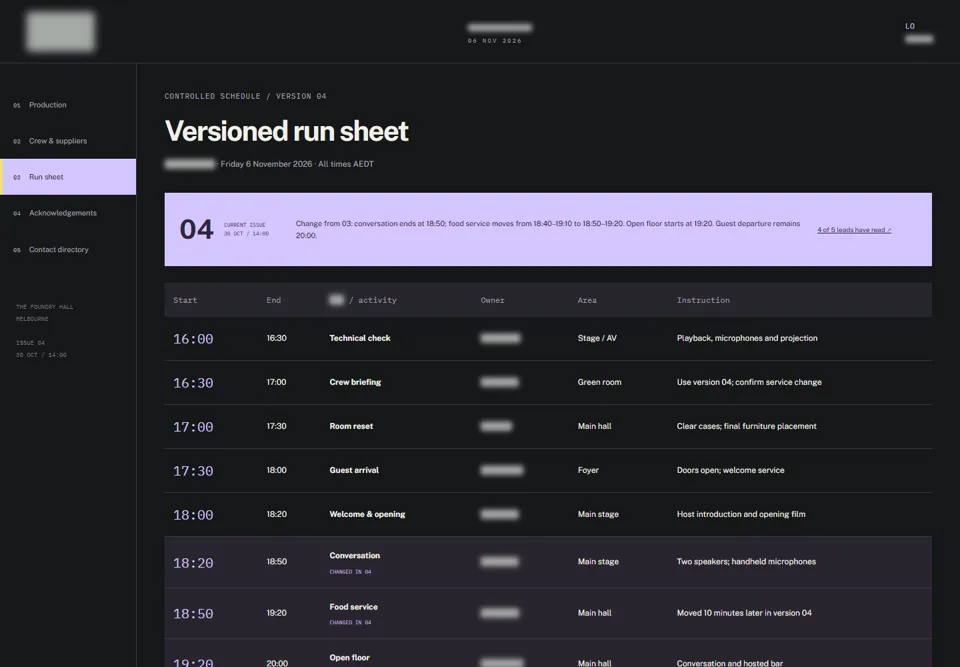Select the Crew briefing activity

355,382
